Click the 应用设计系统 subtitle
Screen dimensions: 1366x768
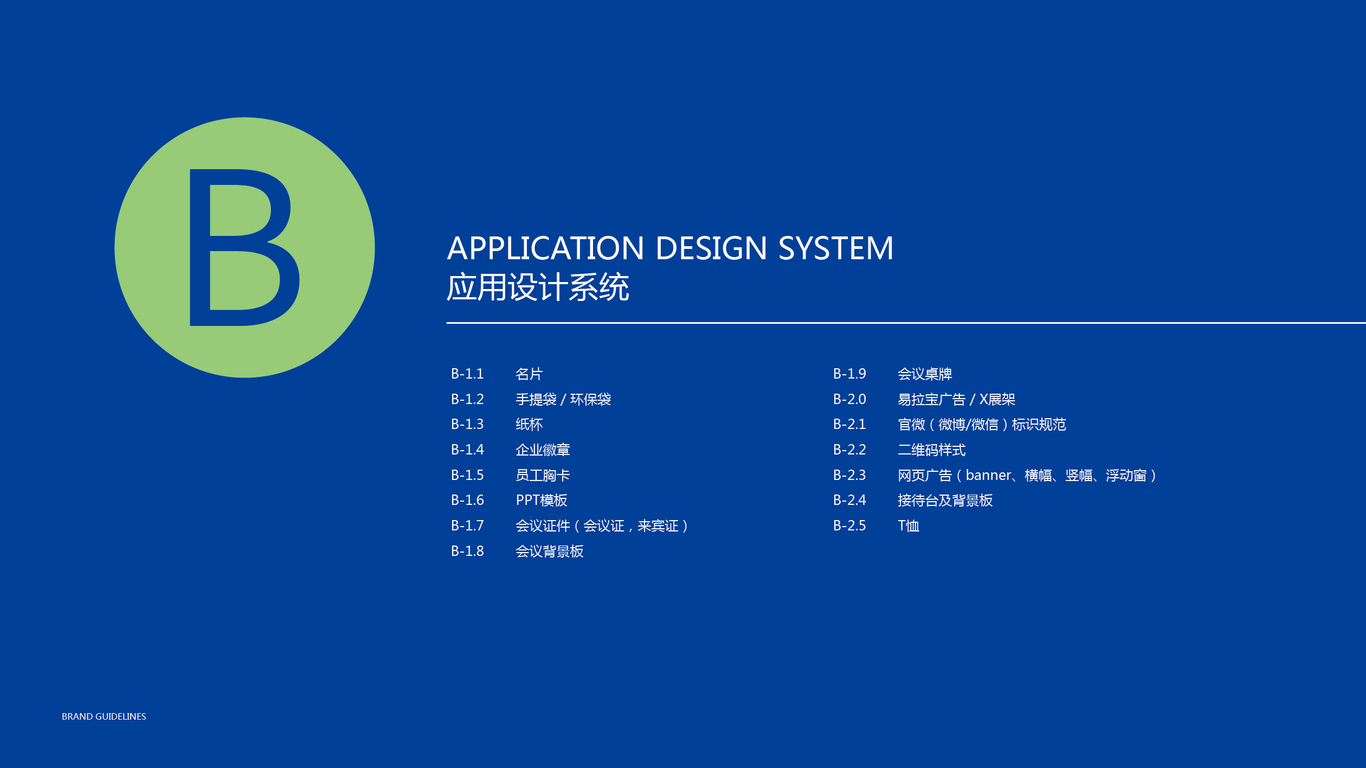click(538, 288)
